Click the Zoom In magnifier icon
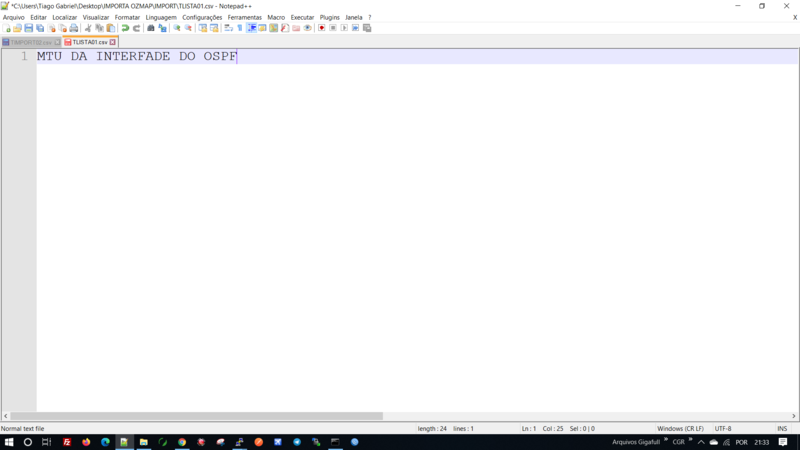The height and width of the screenshot is (450, 800). coord(177,28)
